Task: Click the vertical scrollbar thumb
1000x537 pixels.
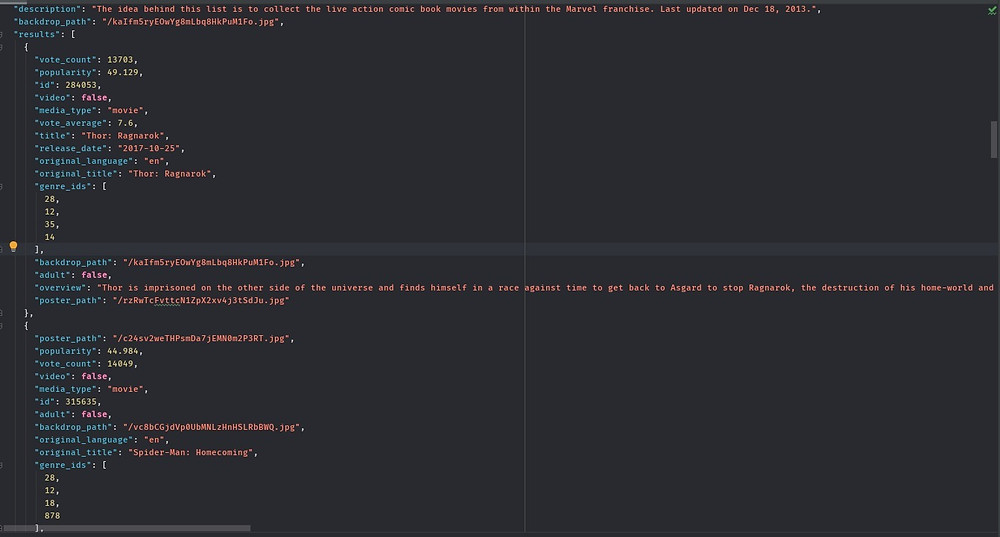Action: tap(994, 139)
